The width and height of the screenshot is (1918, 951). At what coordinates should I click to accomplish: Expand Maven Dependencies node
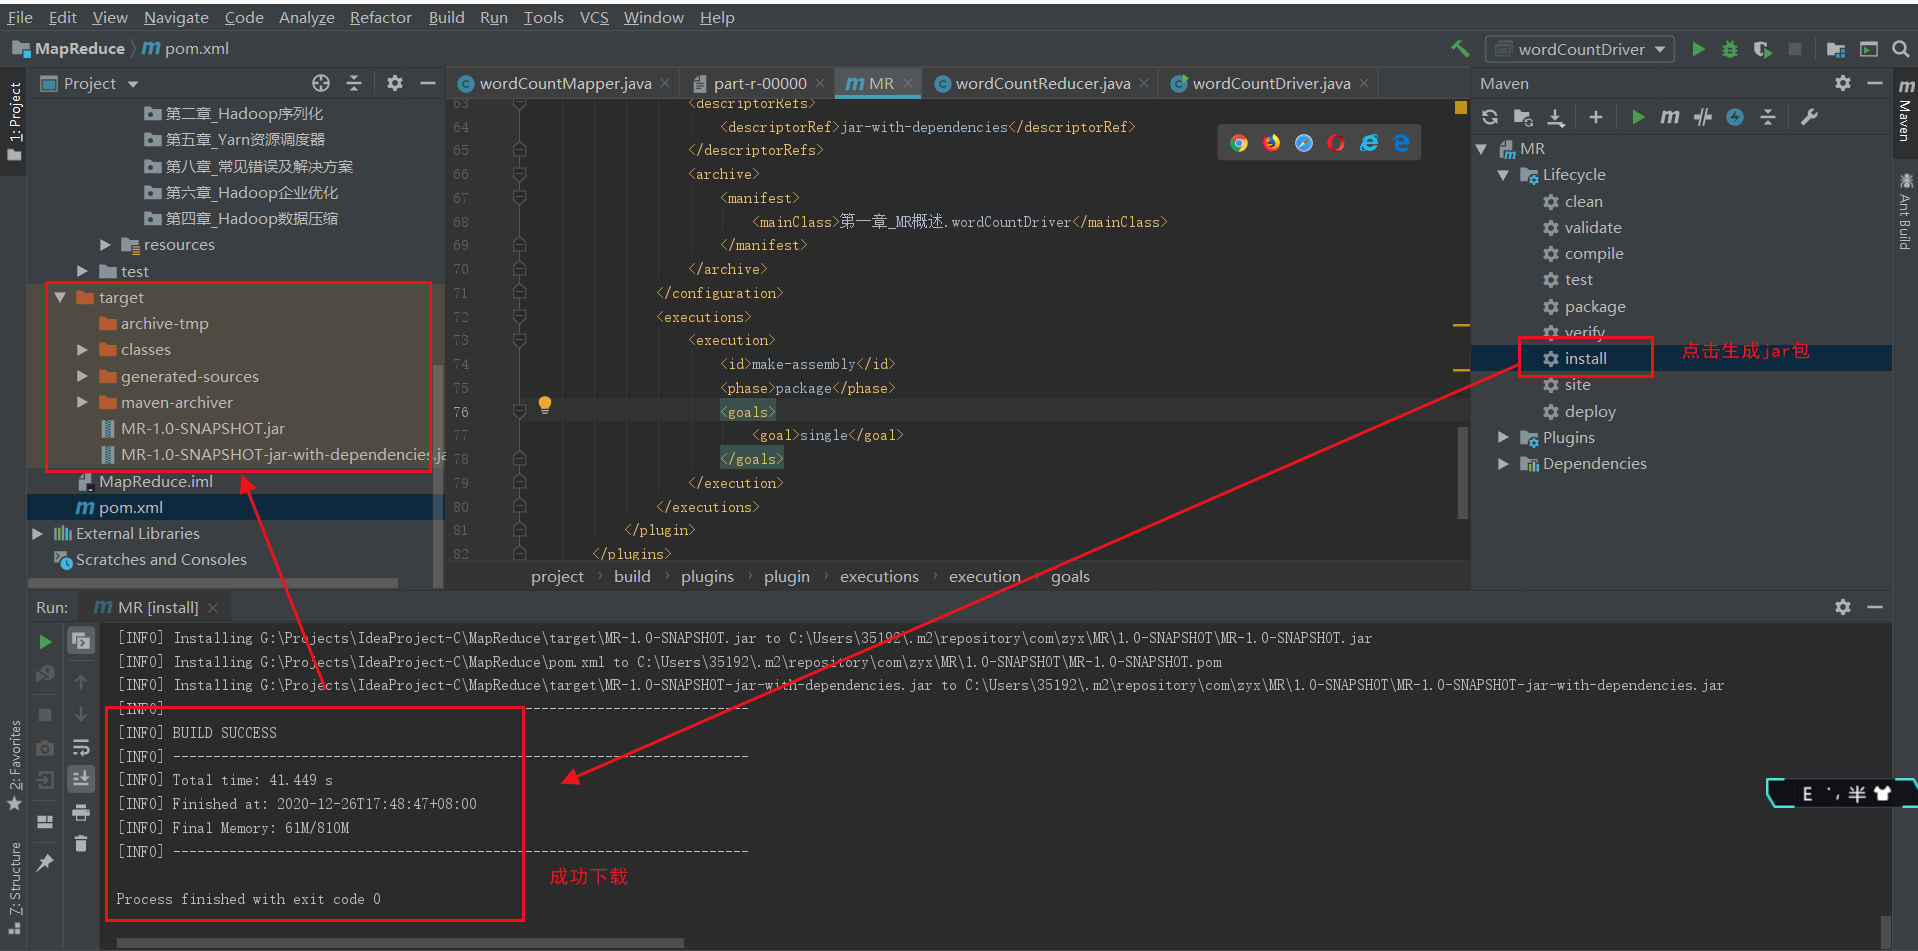[x=1503, y=463]
